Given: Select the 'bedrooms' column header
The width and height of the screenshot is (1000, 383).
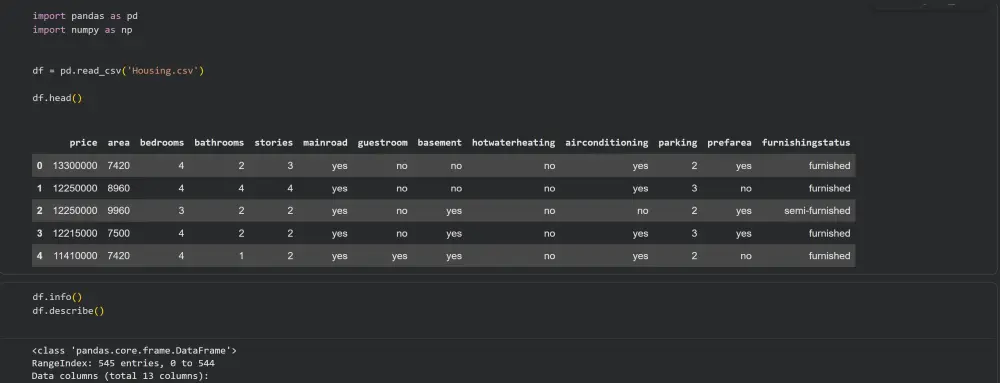Looking at the screenshot, I should point(162,143).
